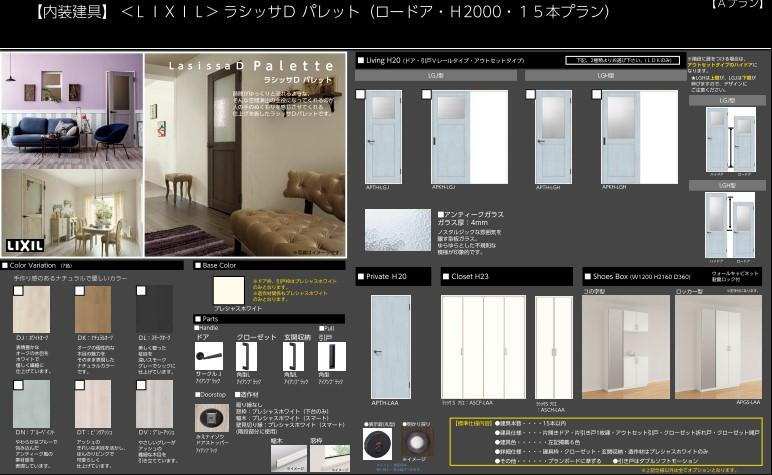The width and height of the screenshot is (772, 475).
Task: Click the アンティークガラス heading text
Action: (x=474, y=215)
